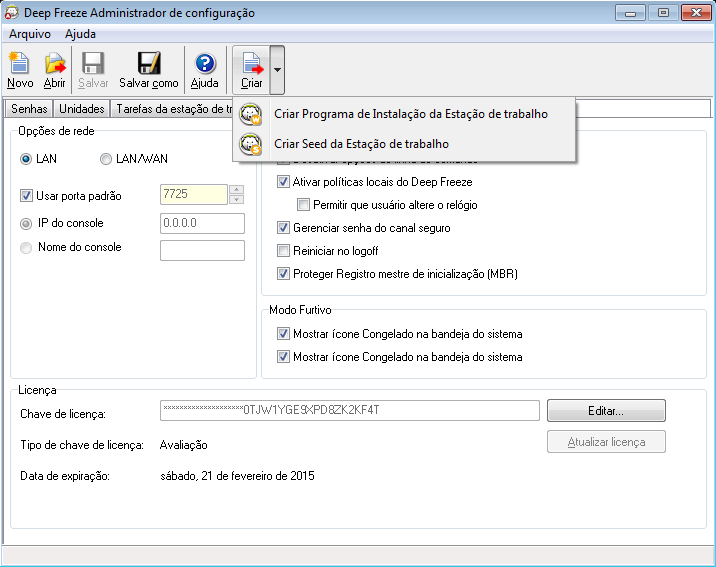Switch to the Unidades tab
Image resolution: width=716 pixels, height=567 pixels.
click(x=82, y=109)
